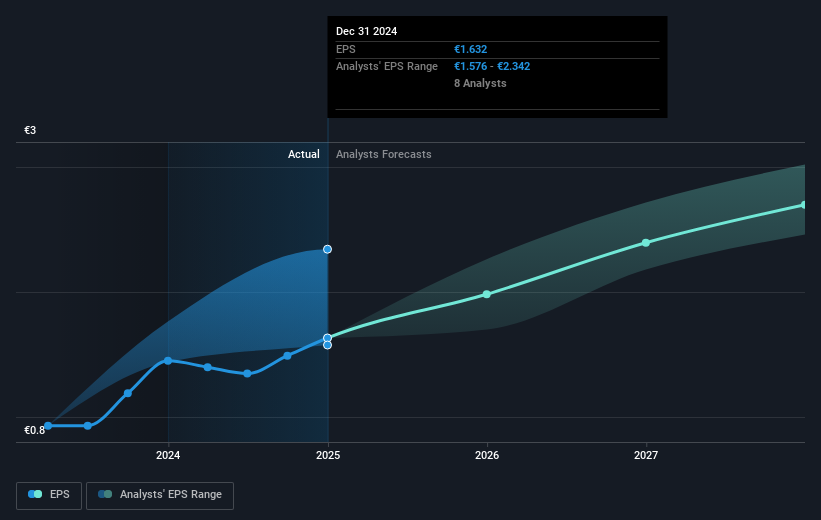
Task: Select the 2026 forecast EPS data point
Action: click(x=486, y=294)
